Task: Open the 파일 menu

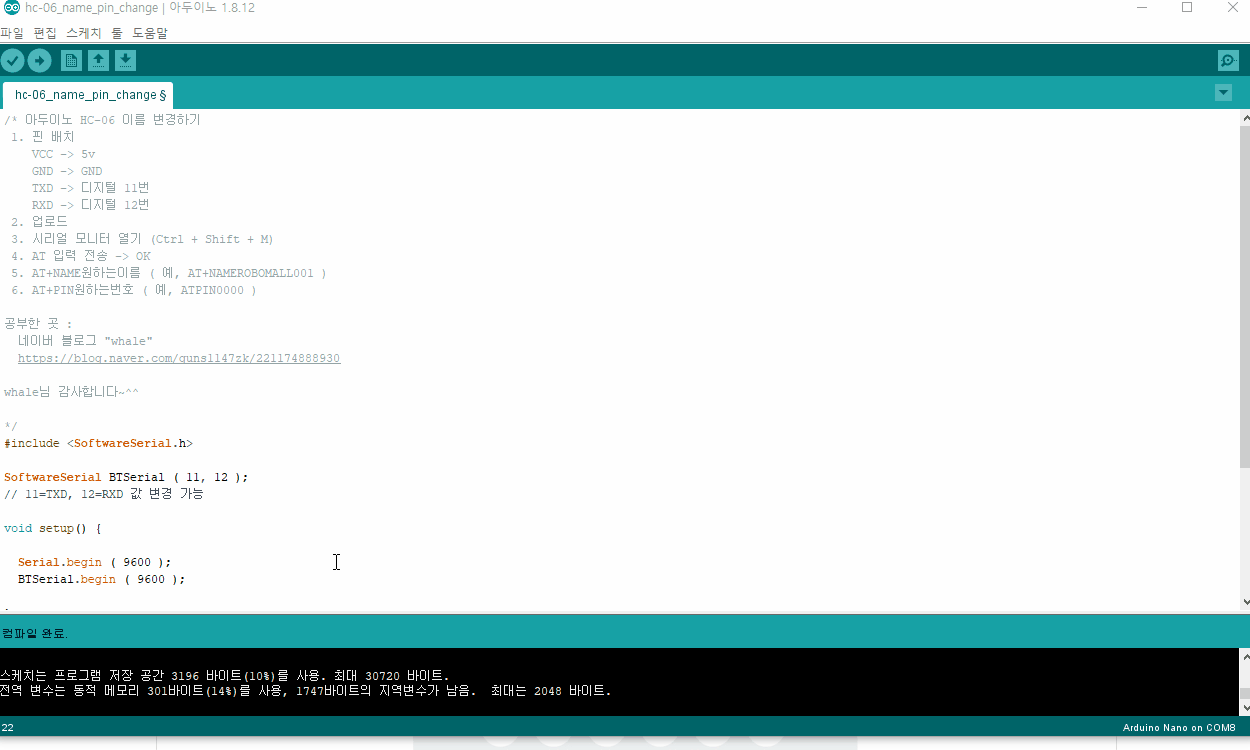Action: (12, 33)
